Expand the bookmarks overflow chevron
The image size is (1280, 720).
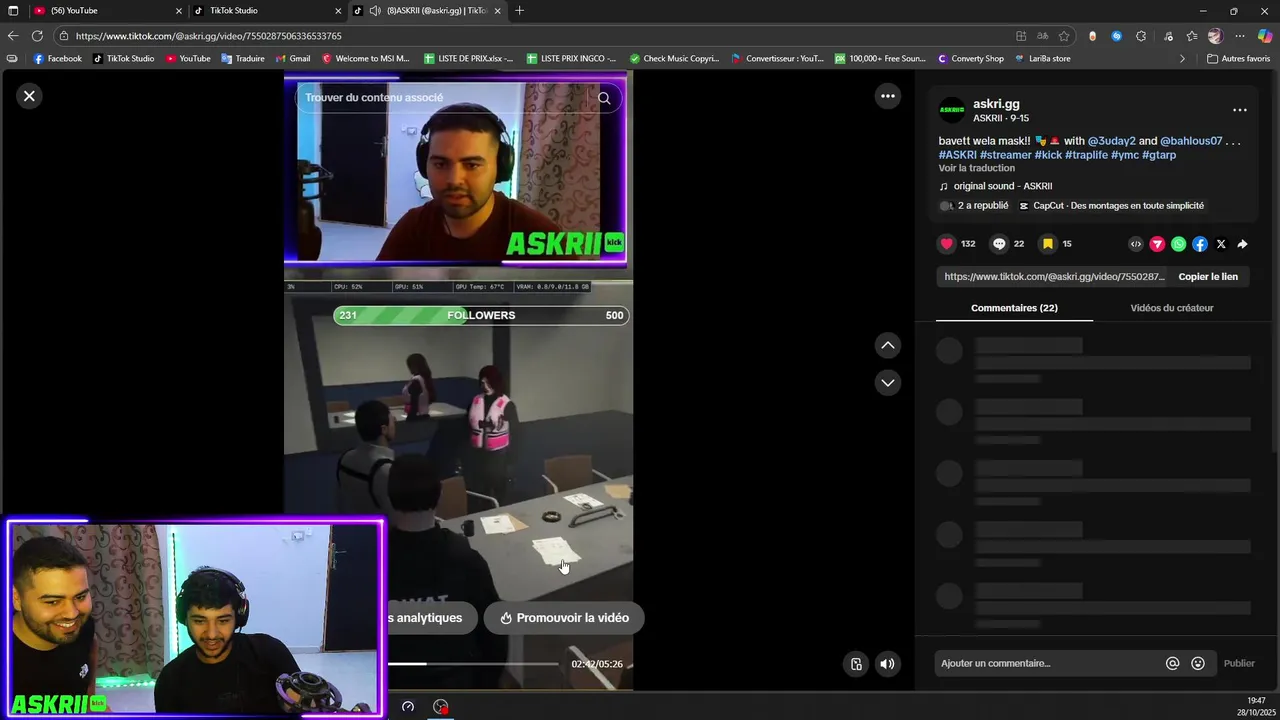(x=1182, y=59)
